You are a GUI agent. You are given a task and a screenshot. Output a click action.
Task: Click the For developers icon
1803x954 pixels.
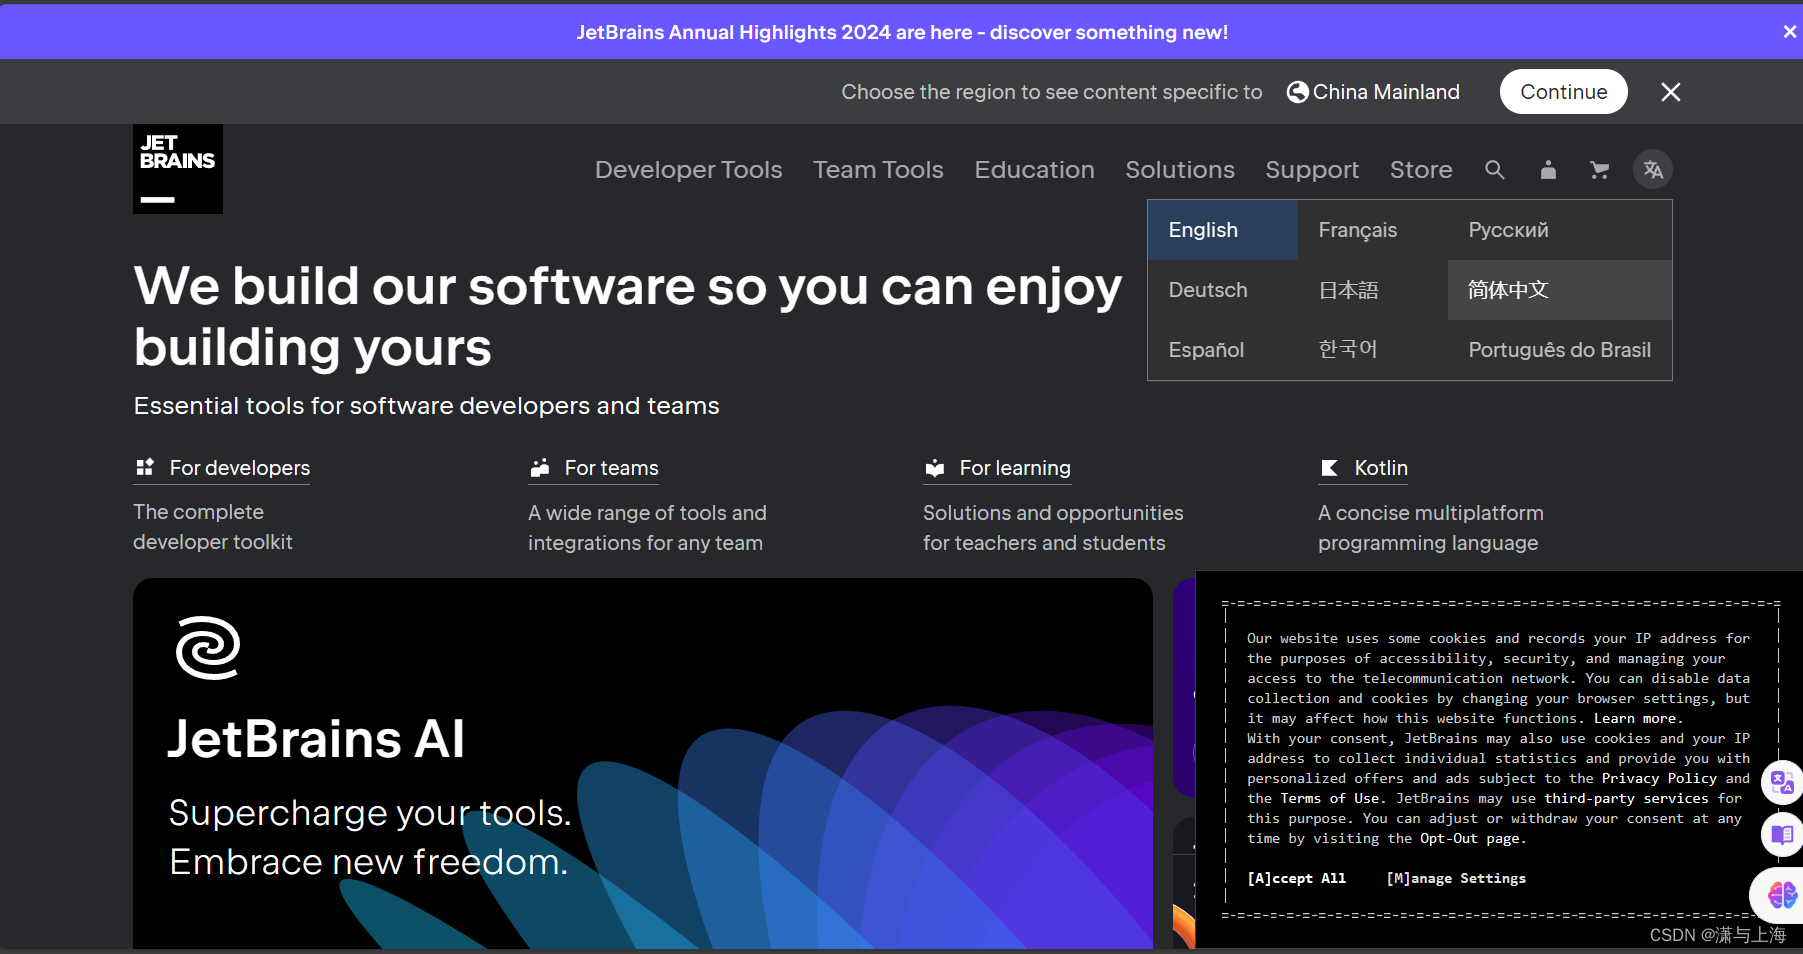pos(145,467)
